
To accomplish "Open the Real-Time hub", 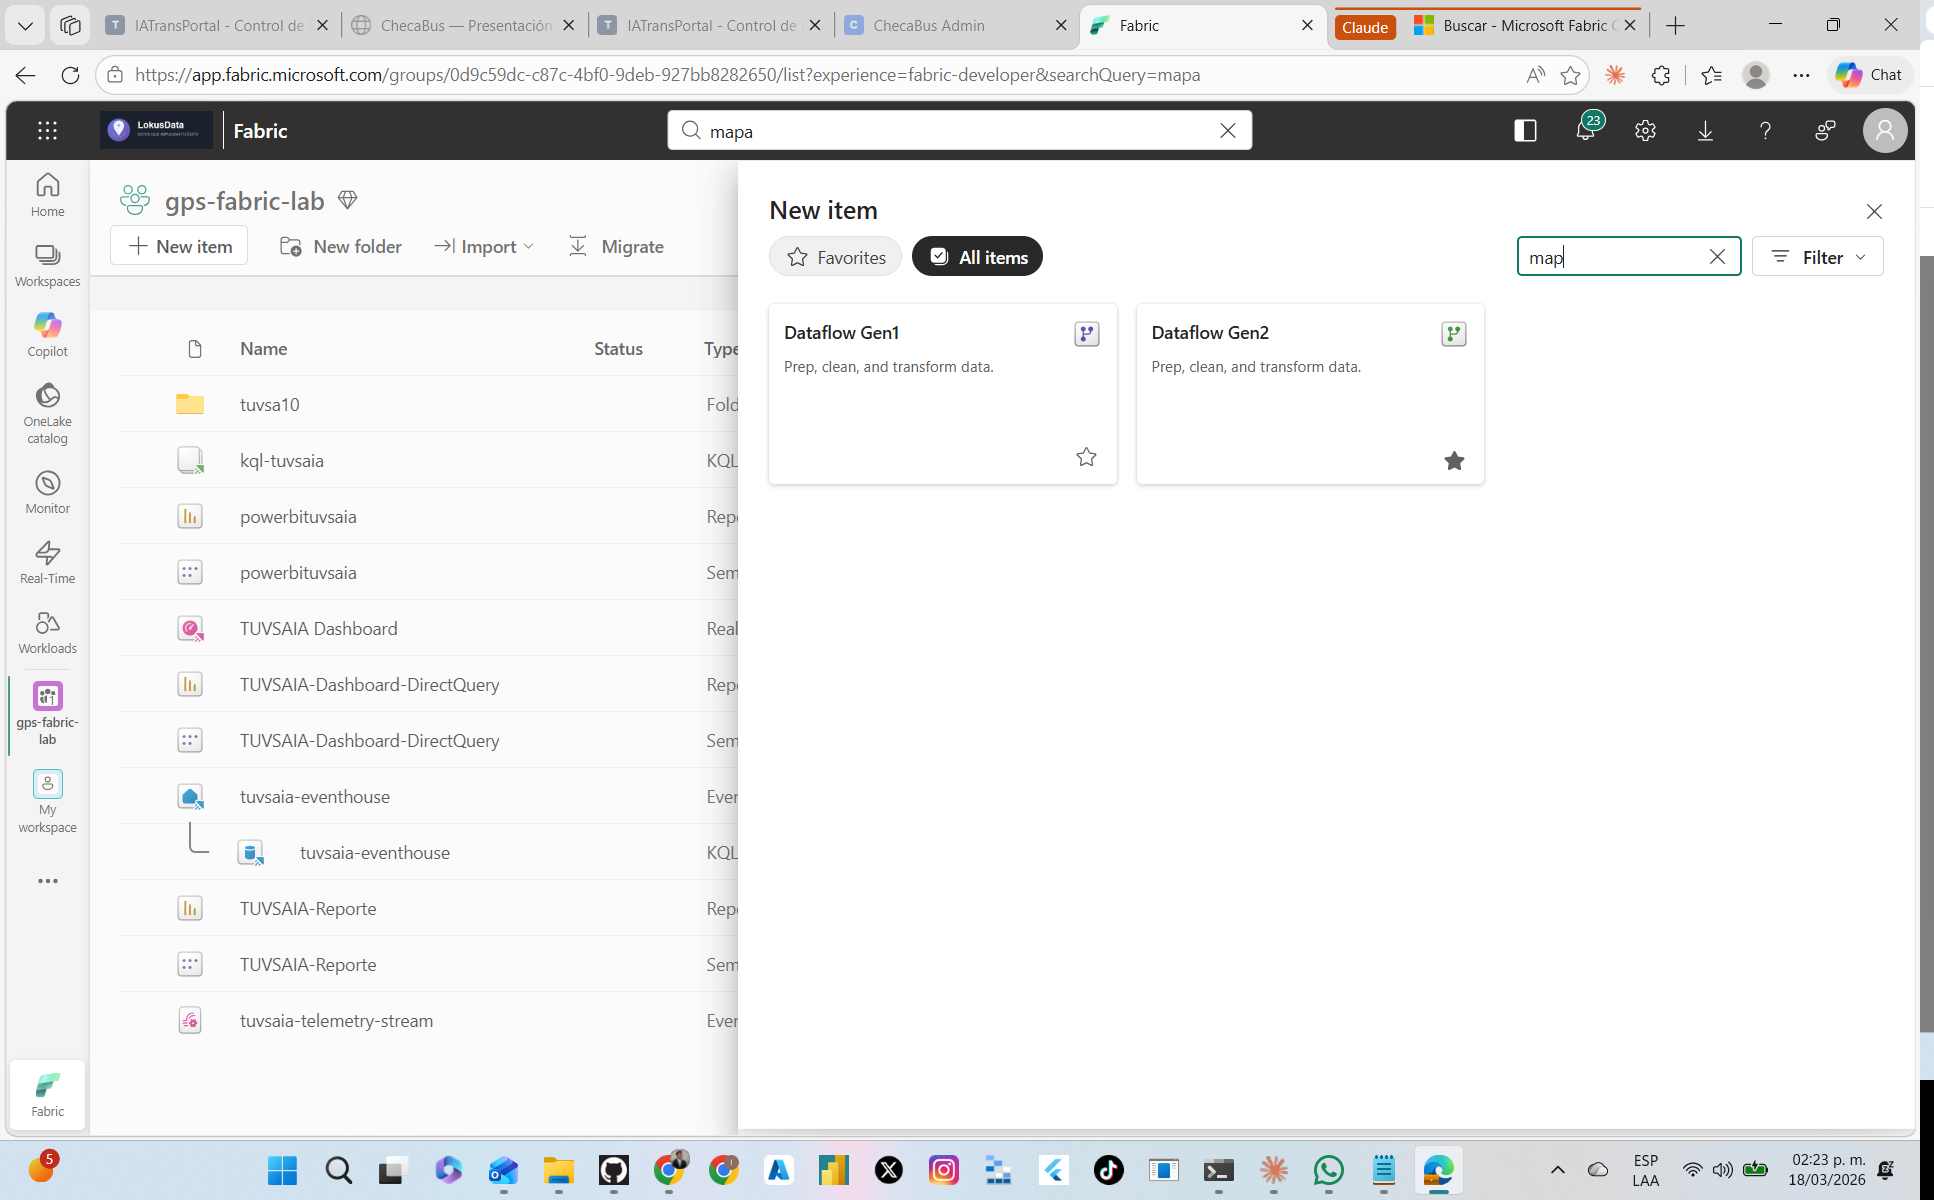I will 47,562.
